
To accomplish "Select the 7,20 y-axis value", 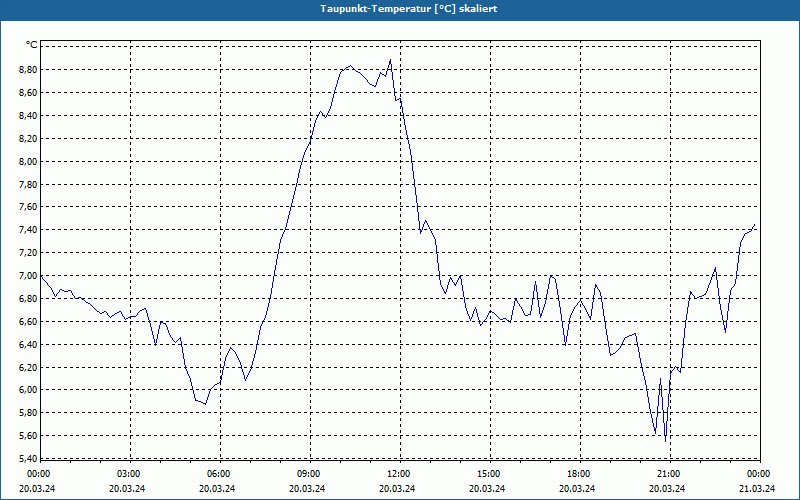I will 28,253.
